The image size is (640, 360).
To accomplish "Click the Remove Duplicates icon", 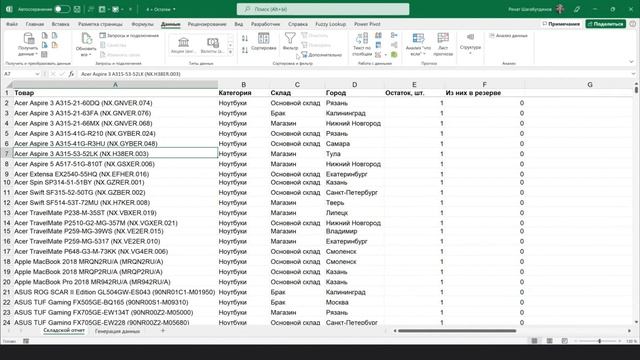I will pyautogui.click(x=378, y=45).
